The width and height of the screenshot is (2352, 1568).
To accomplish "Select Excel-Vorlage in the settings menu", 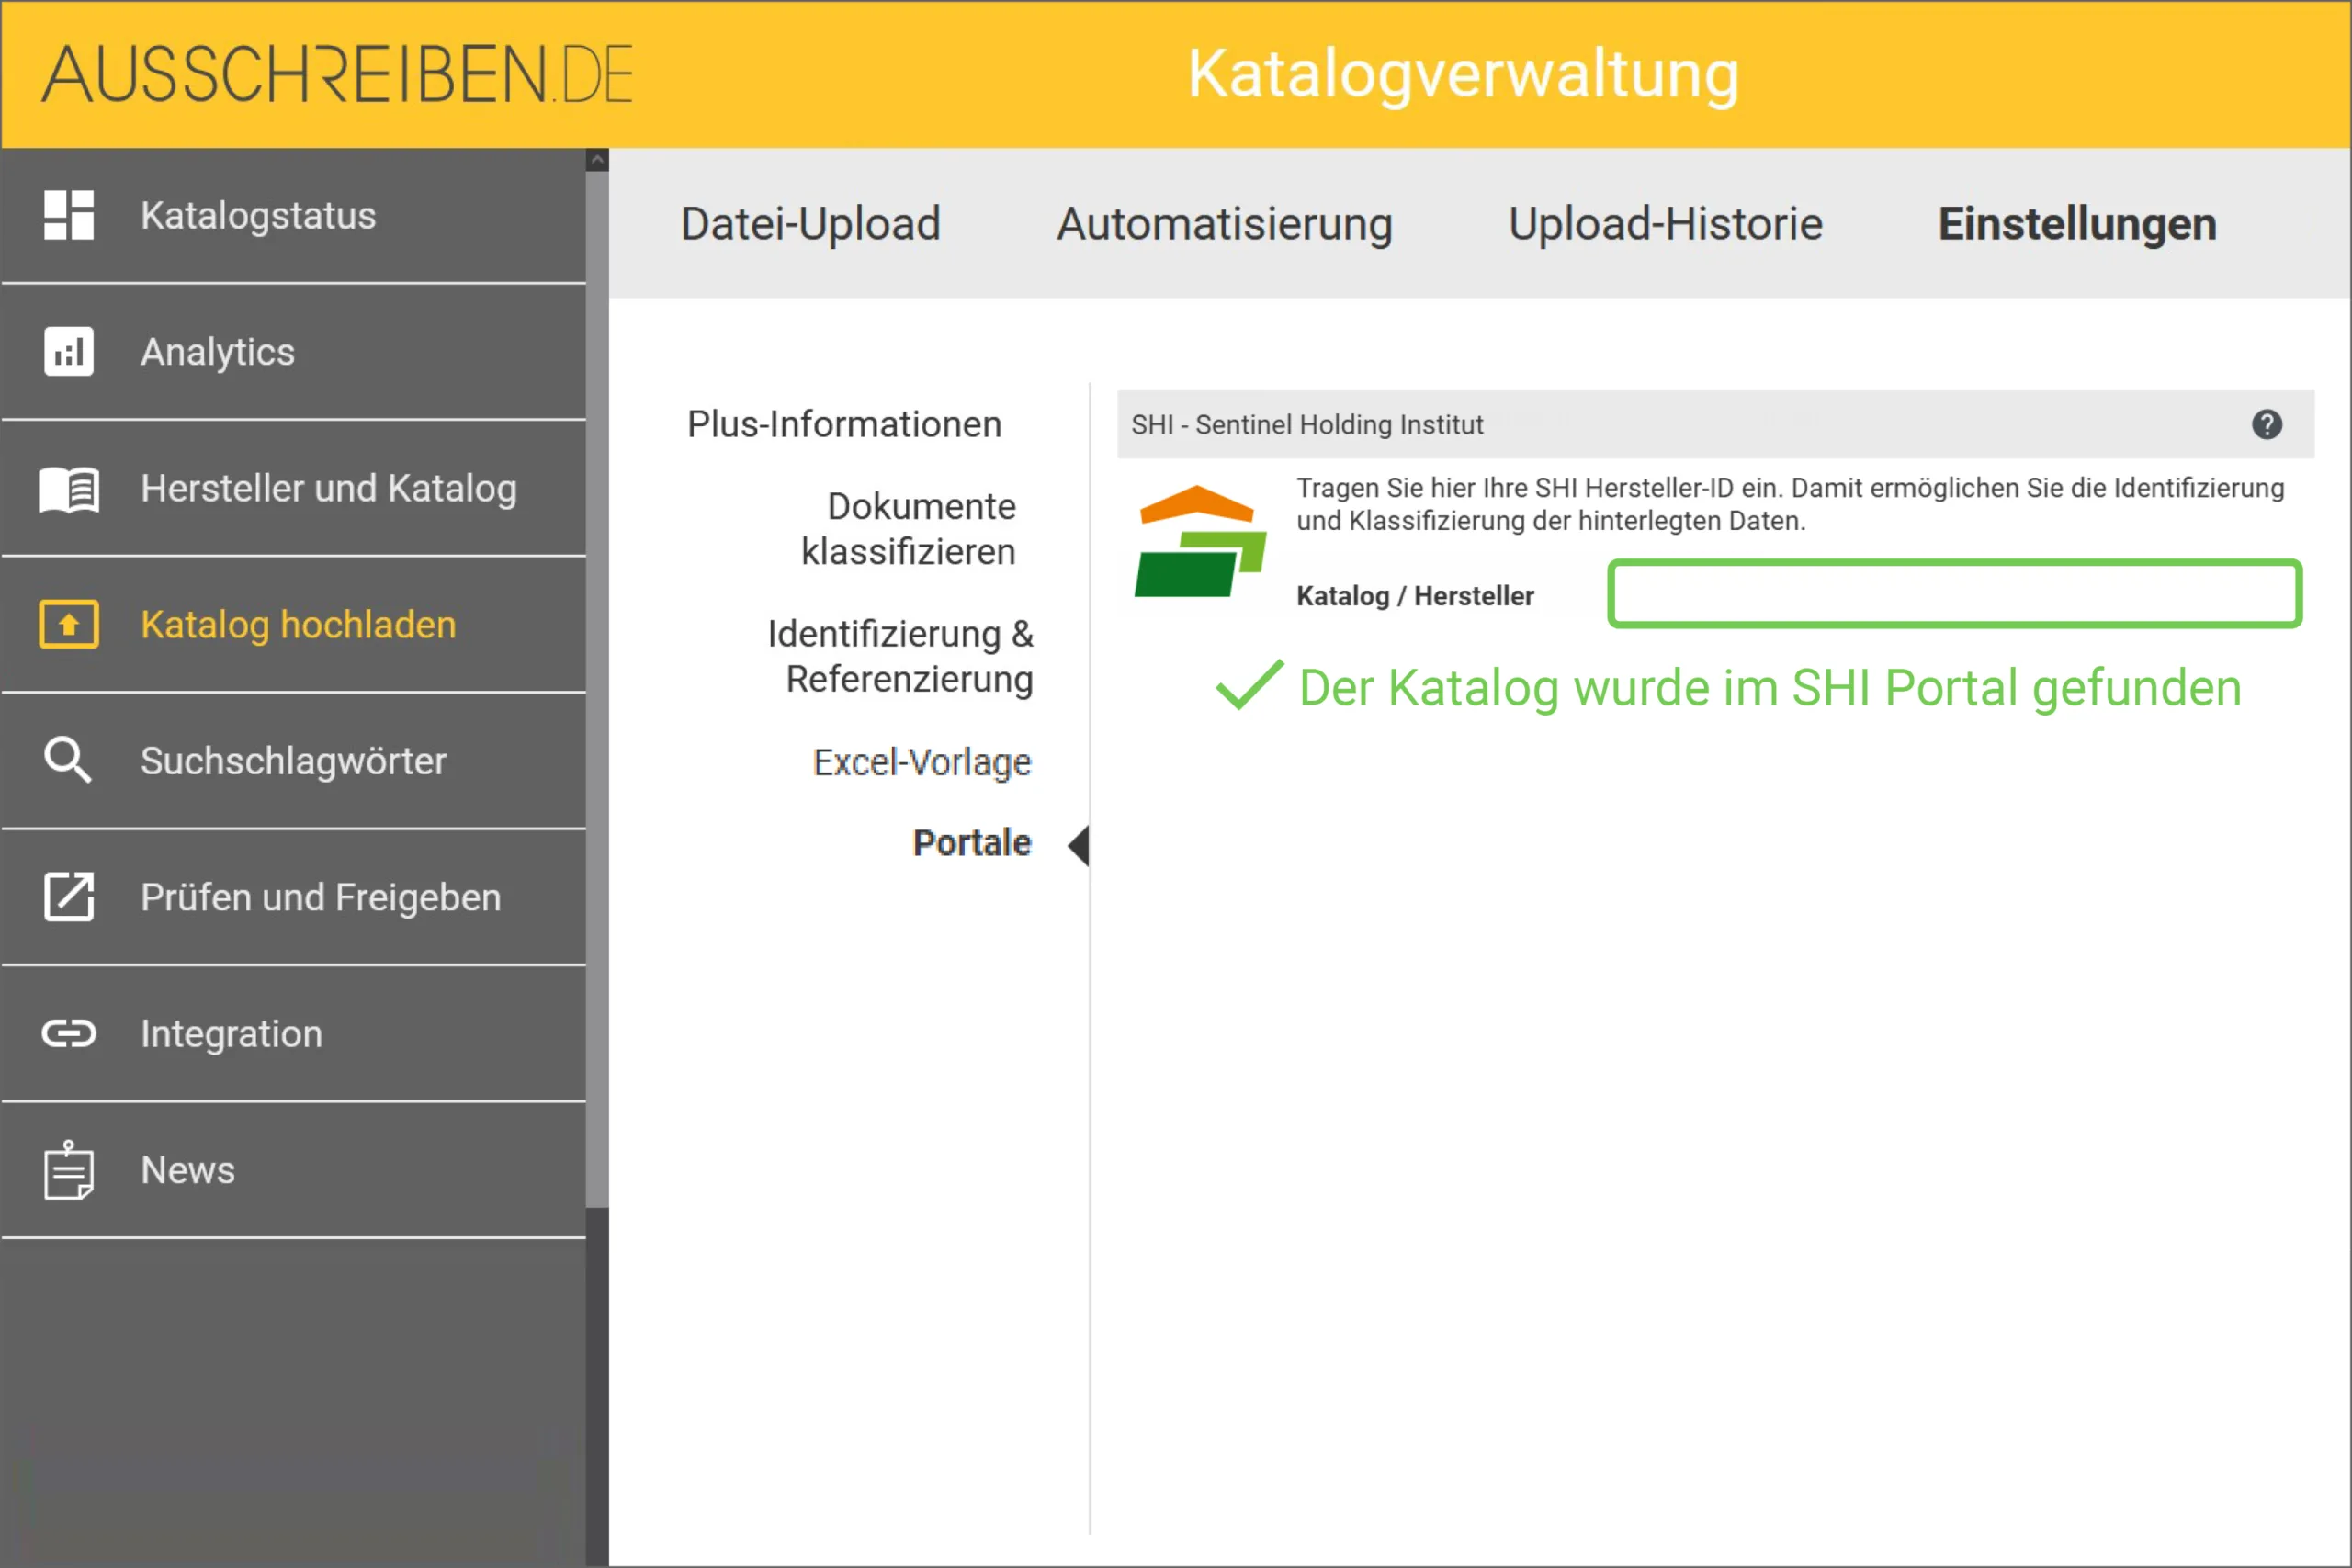I will [922, 761].
